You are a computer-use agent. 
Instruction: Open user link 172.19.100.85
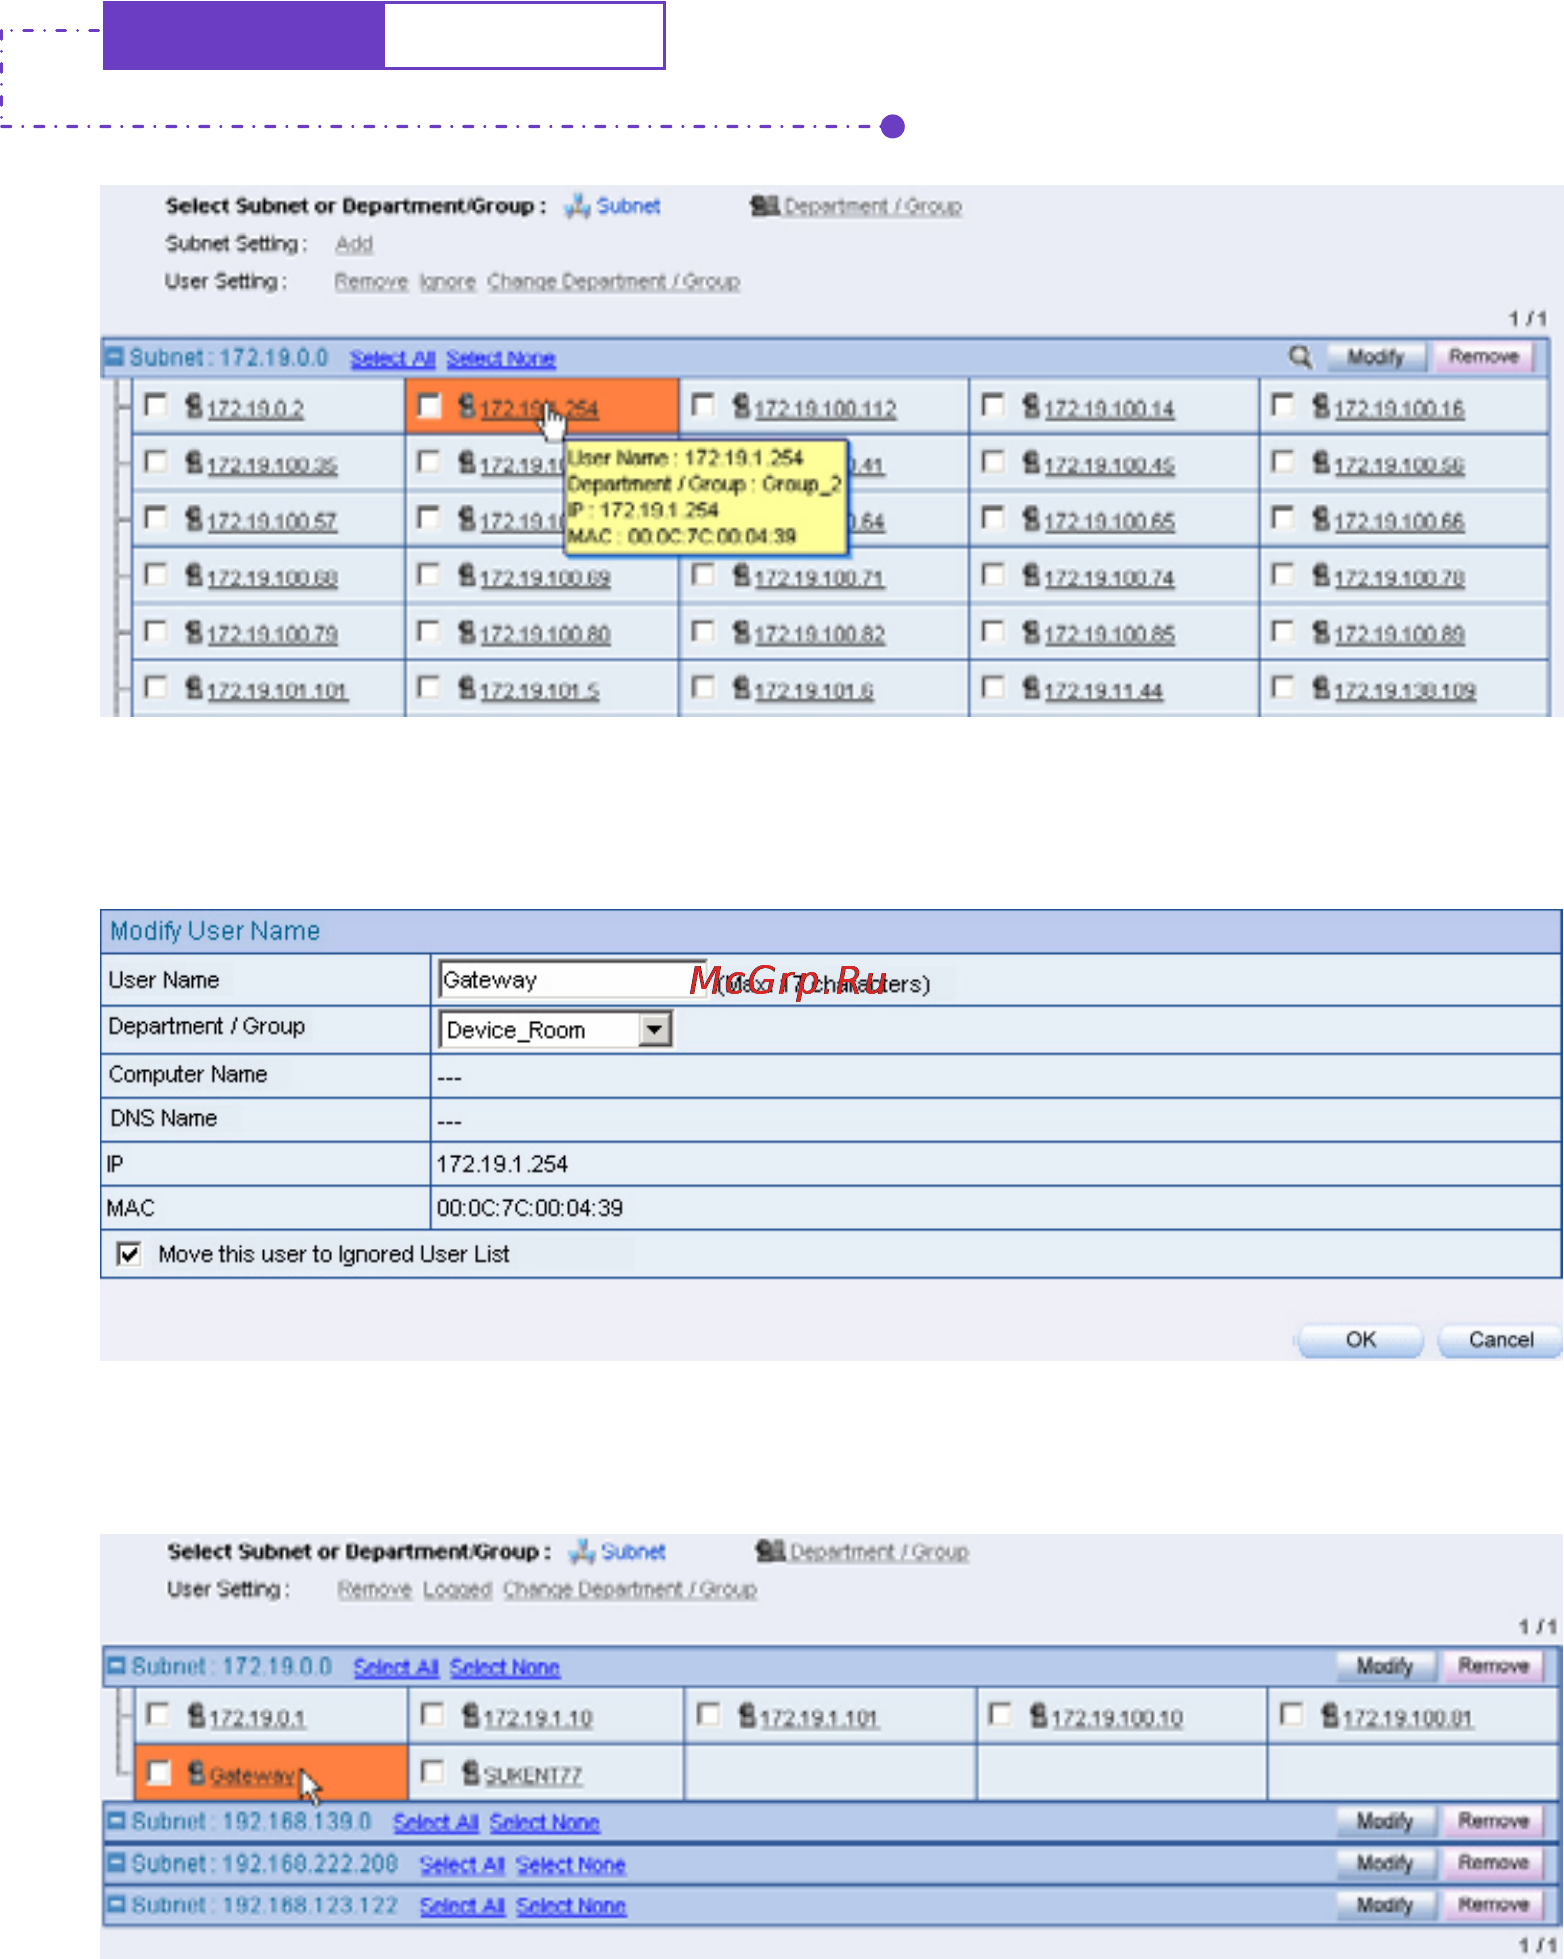(1109, 634)
